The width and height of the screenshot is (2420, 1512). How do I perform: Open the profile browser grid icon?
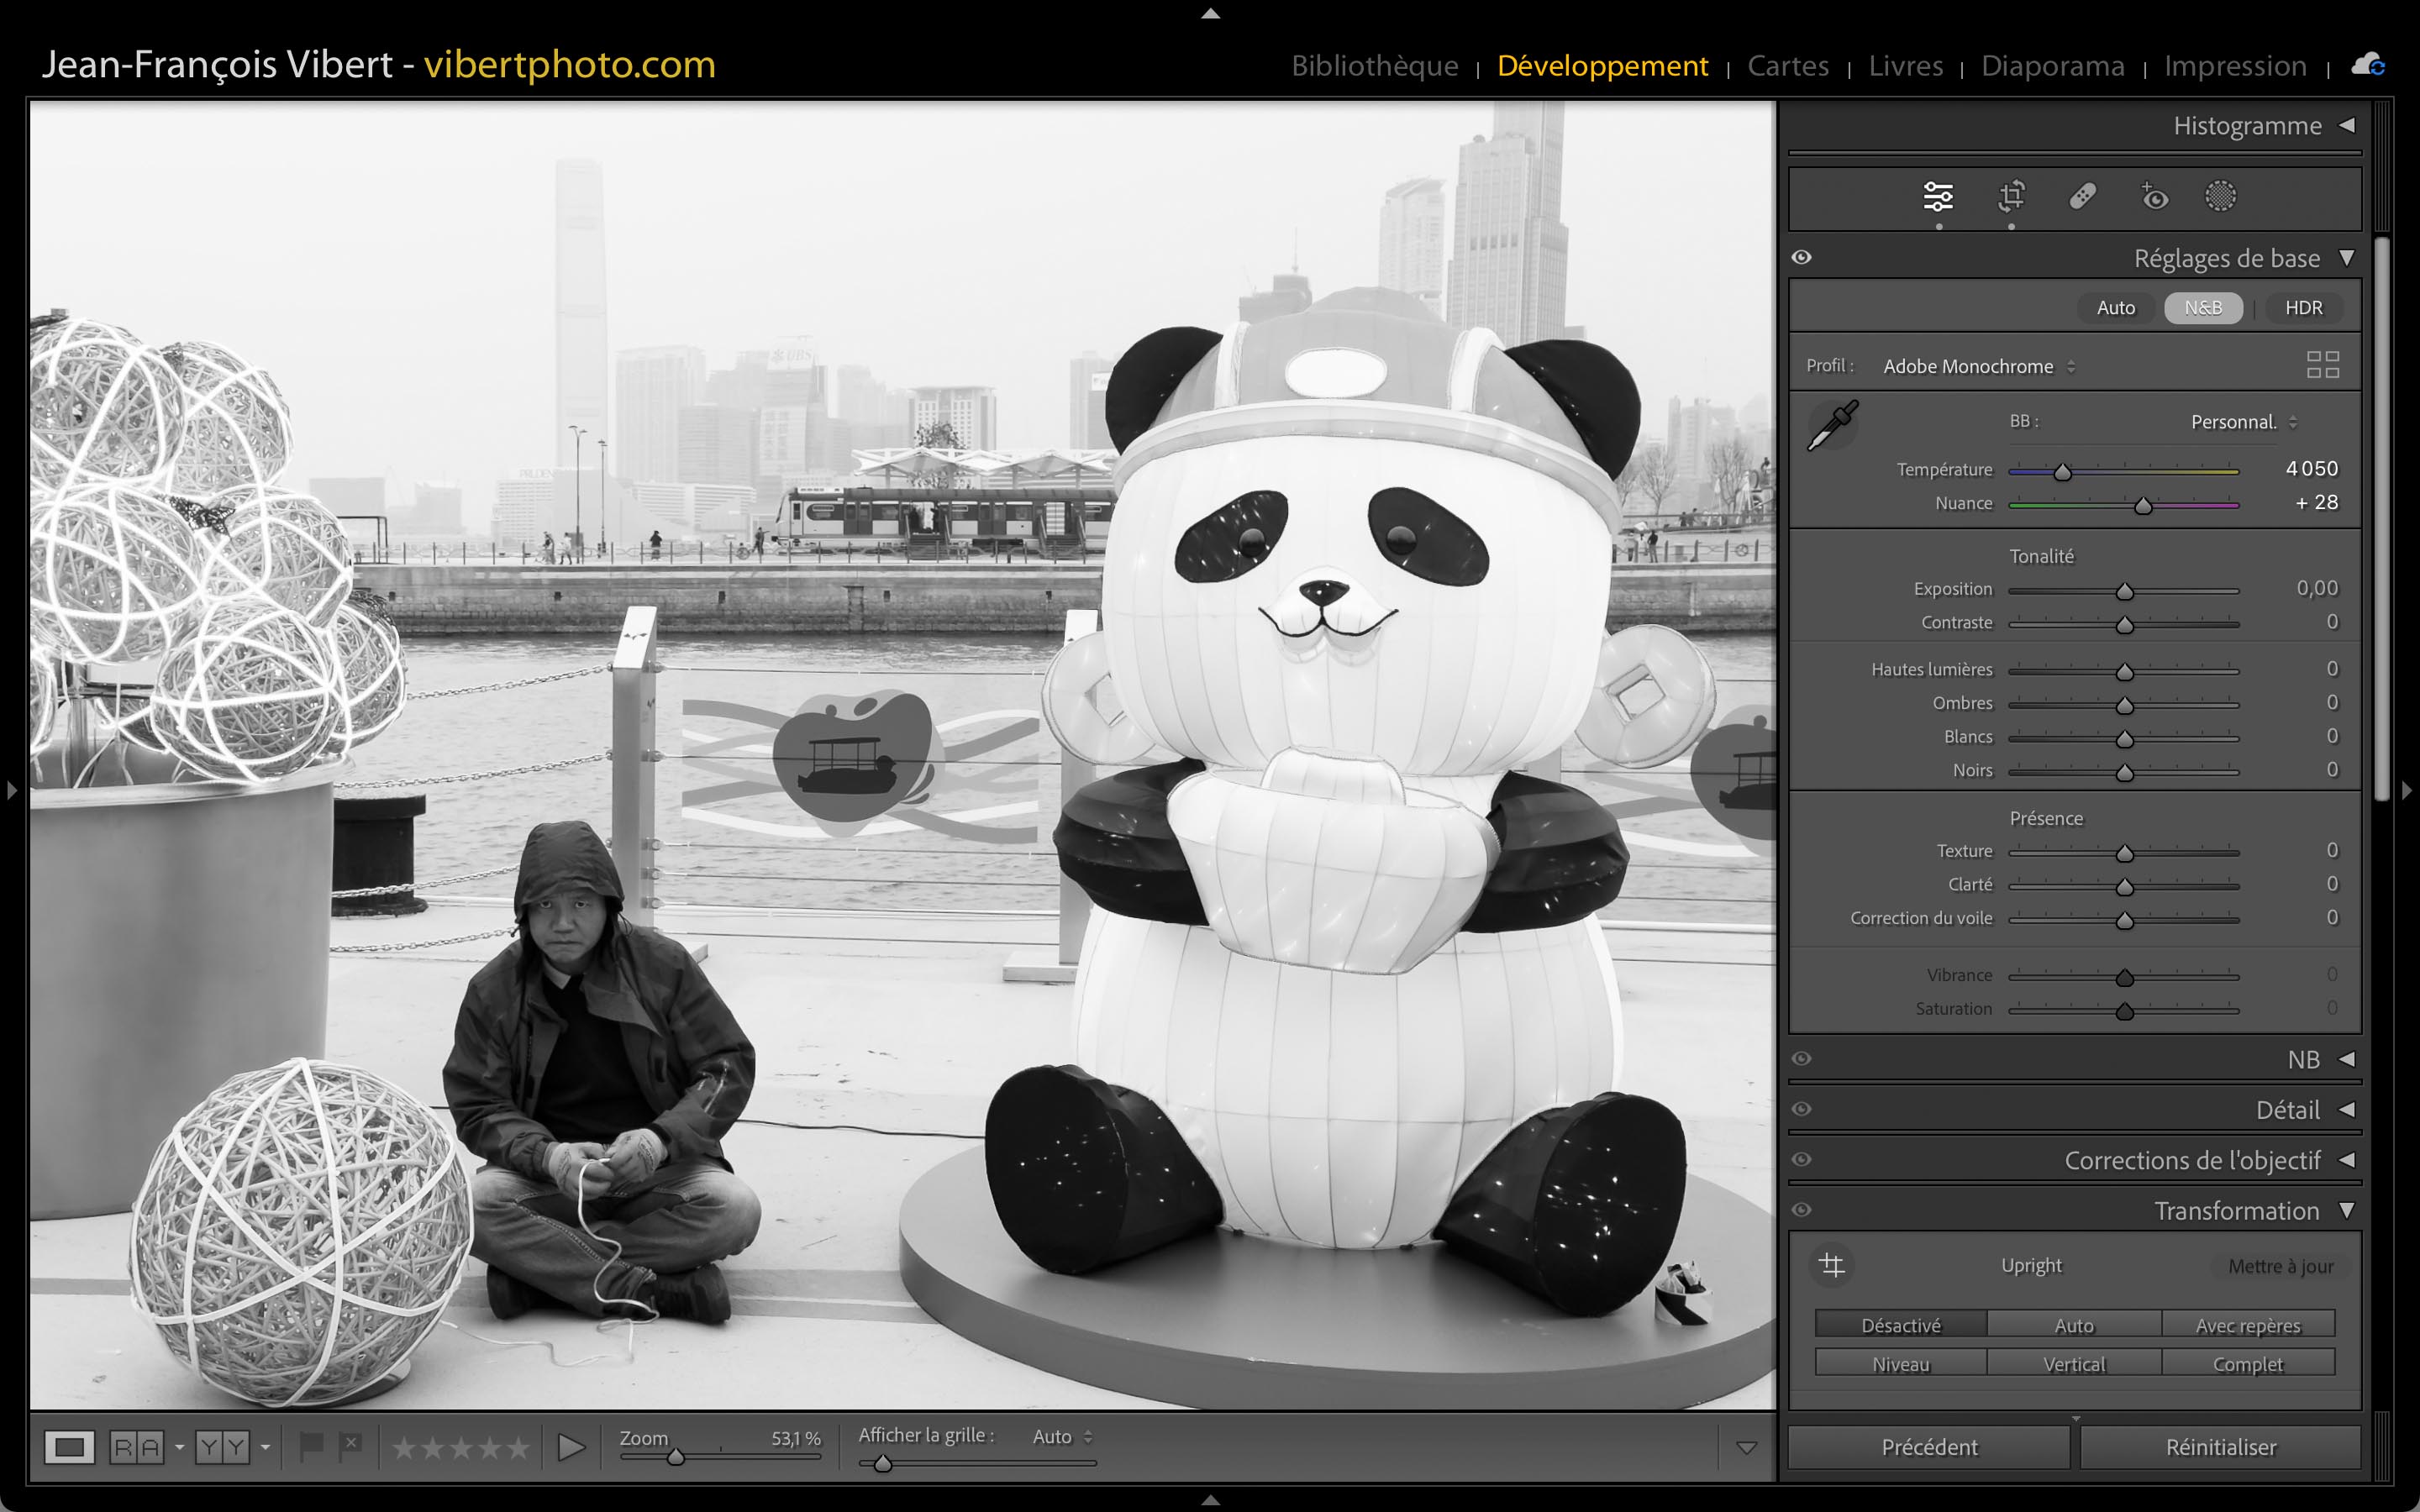[x=2322, y=365]
